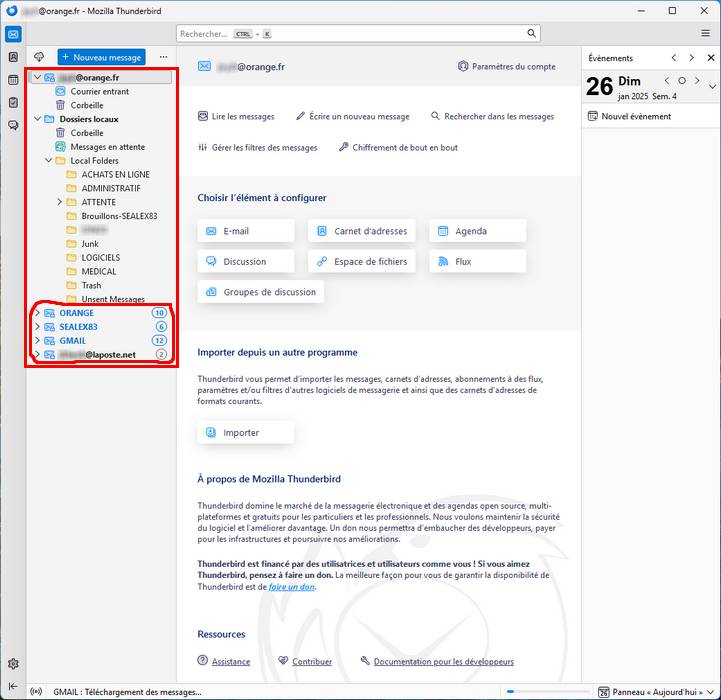Open the Assistance link
The height and width of the screenshot is (700, 721).
pyautogui.click(x=231, y=661)
